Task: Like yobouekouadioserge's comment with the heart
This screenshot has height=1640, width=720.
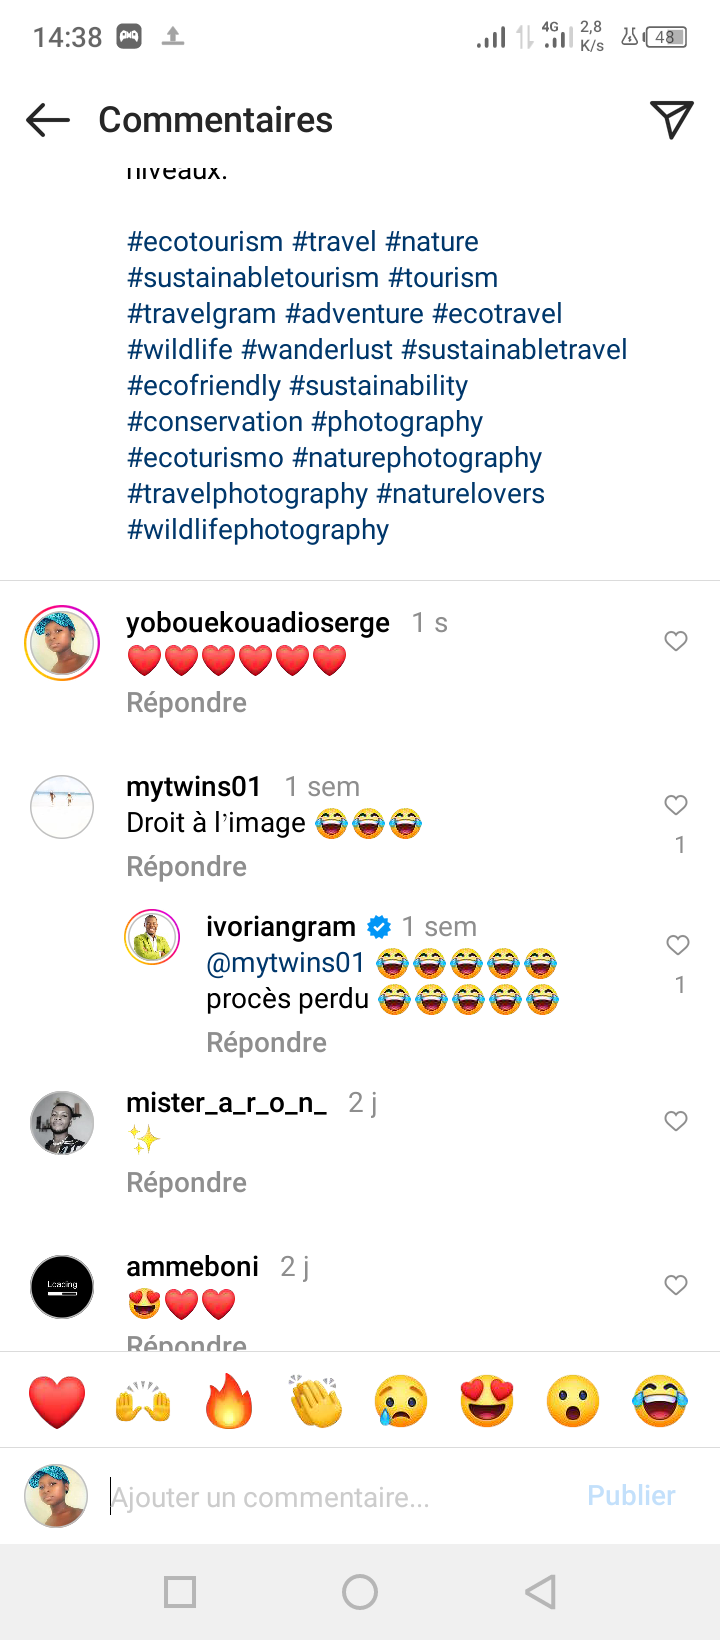Action: coord(676,641)
